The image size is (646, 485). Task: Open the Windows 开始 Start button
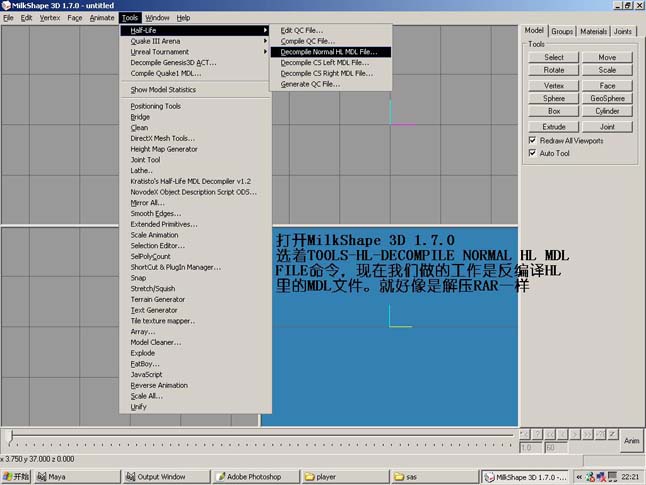[x=16, y=476]
